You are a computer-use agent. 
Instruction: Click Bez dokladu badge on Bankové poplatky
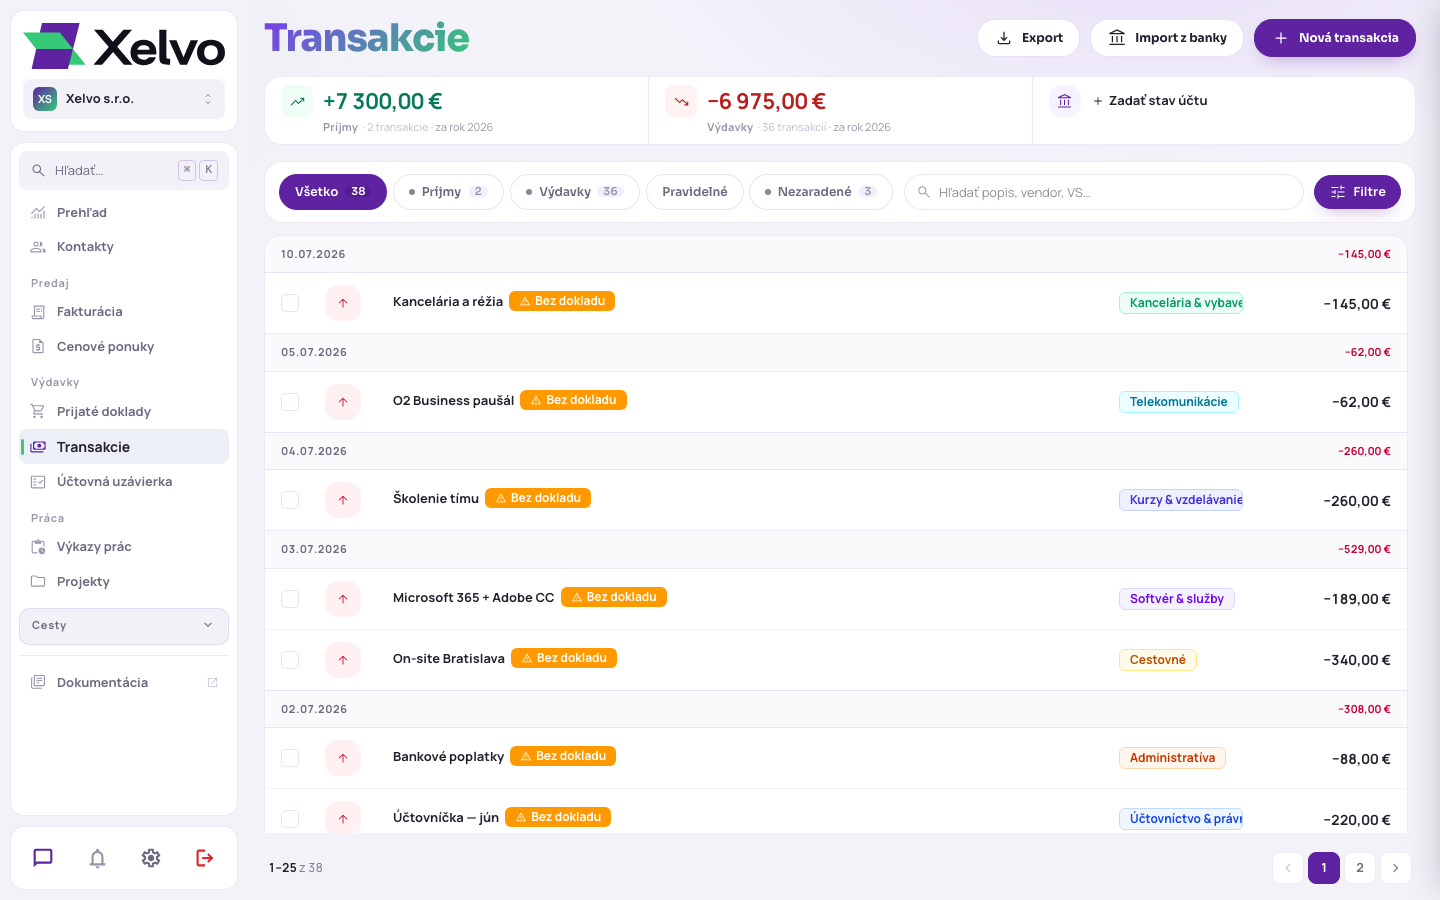pyautogui.click(x=563, y=756)
